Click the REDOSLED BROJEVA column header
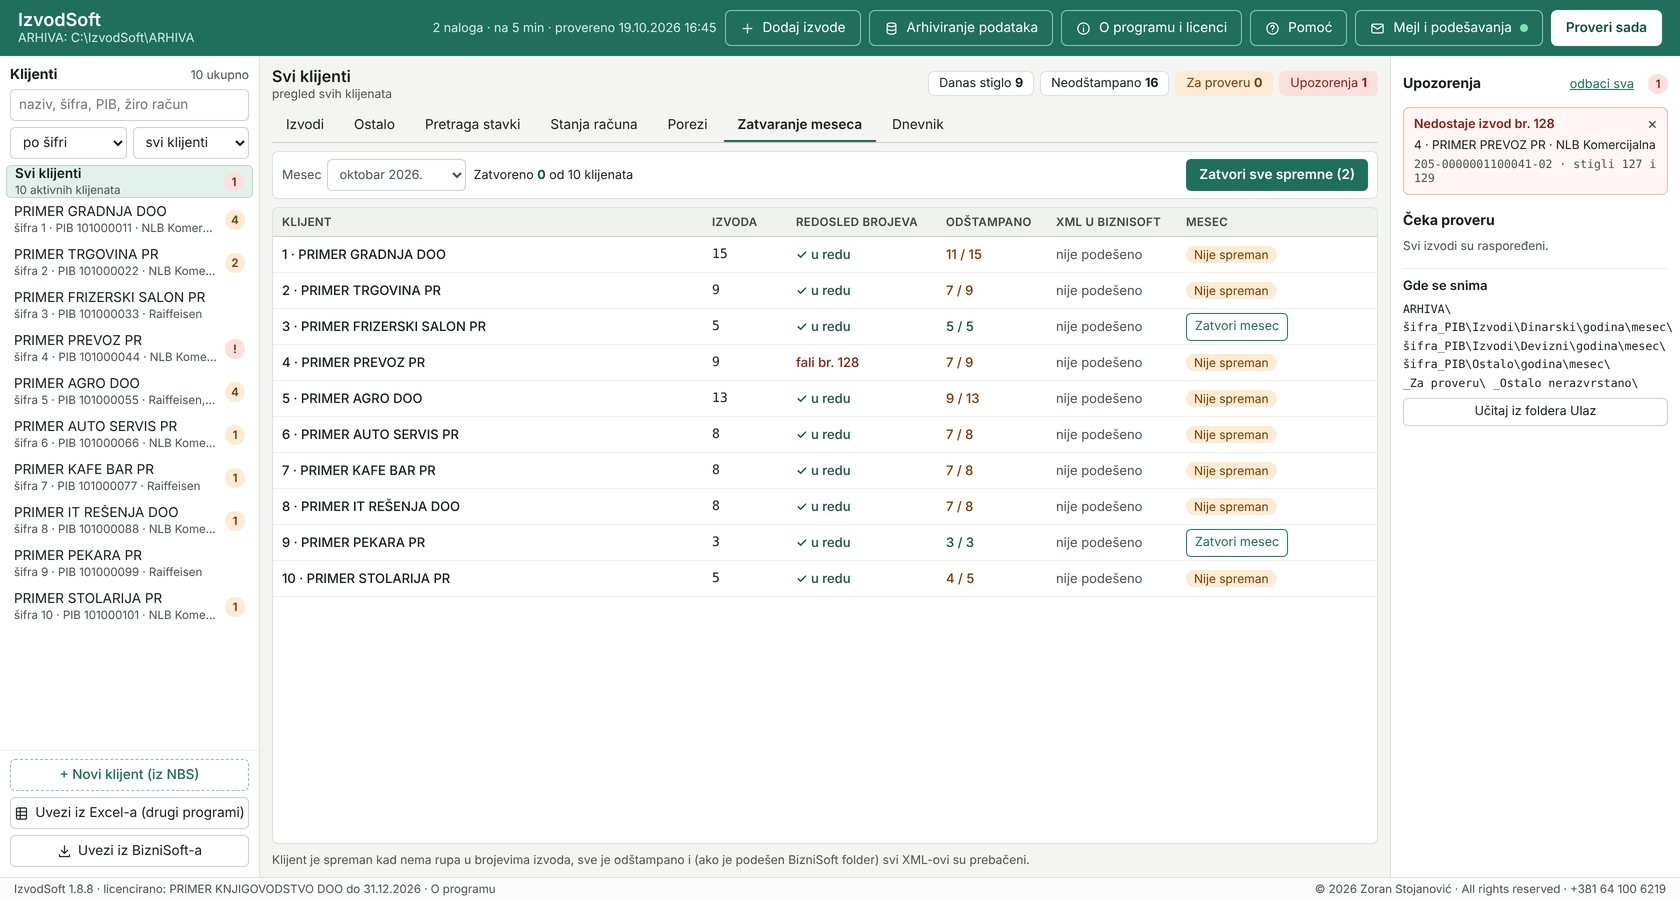 point(856,222)
